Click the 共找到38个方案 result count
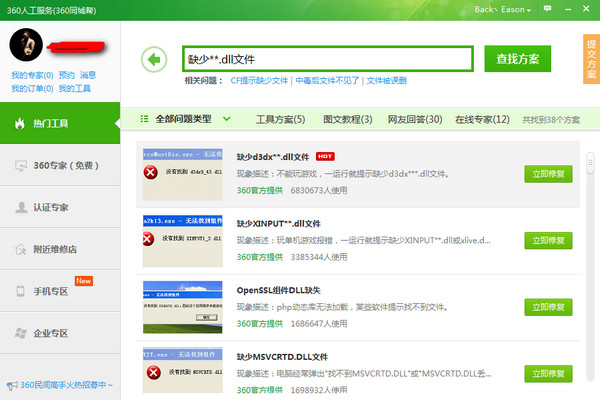The image size is (600, 400). (551, 120)
